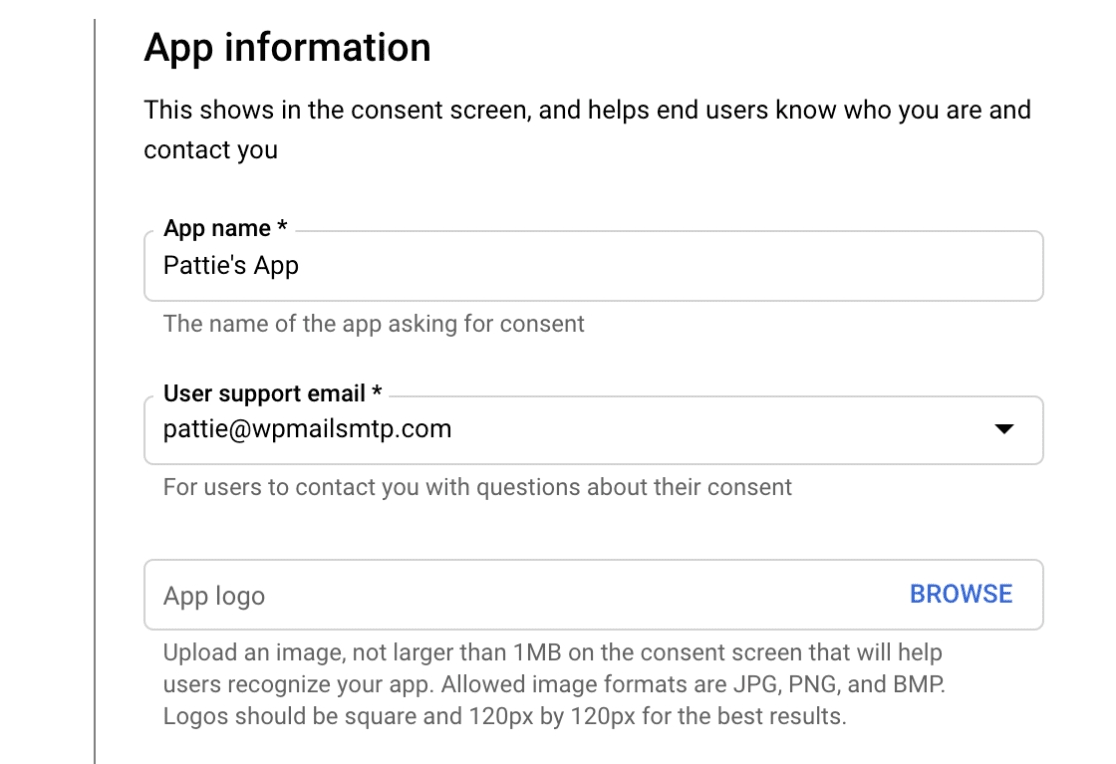
Task: Click the "App information" heading
Action: 287,48
